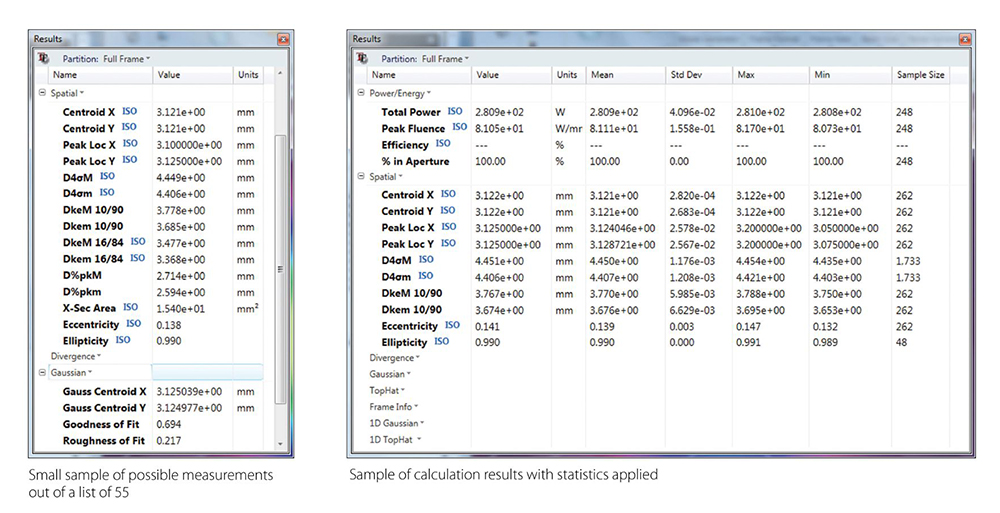Viewport: 1000px width, 513px height.
Task: Click the Sample Size column header
Action: pos(919,75)
